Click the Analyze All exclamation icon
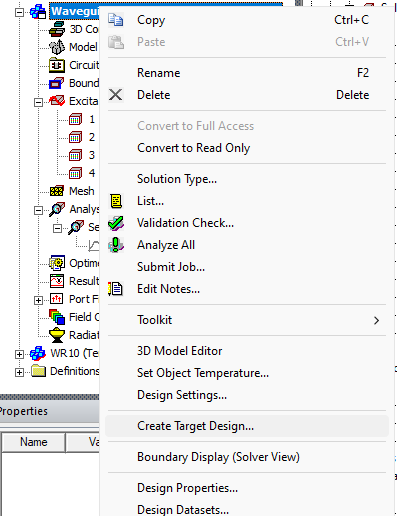Screen dimensions: 397x516 116,245
